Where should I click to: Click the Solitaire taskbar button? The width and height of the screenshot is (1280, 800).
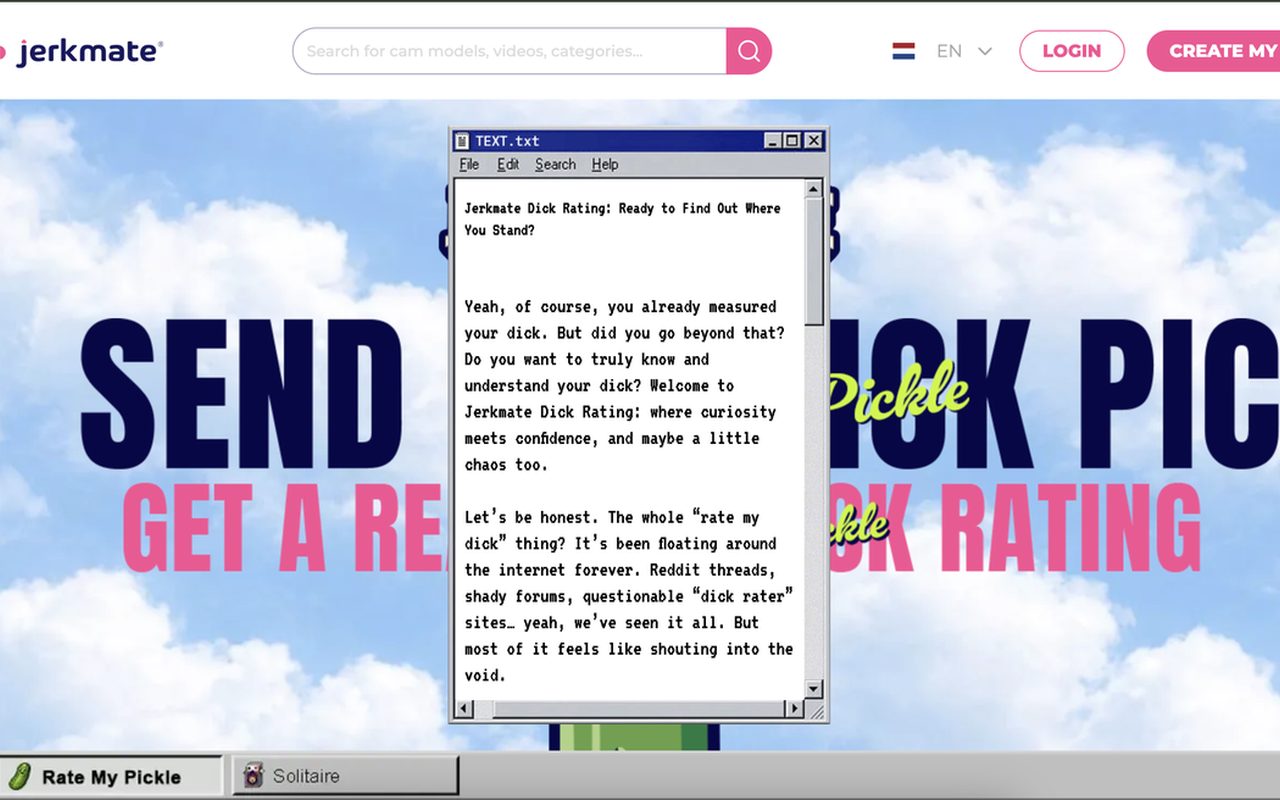(346, 776)
